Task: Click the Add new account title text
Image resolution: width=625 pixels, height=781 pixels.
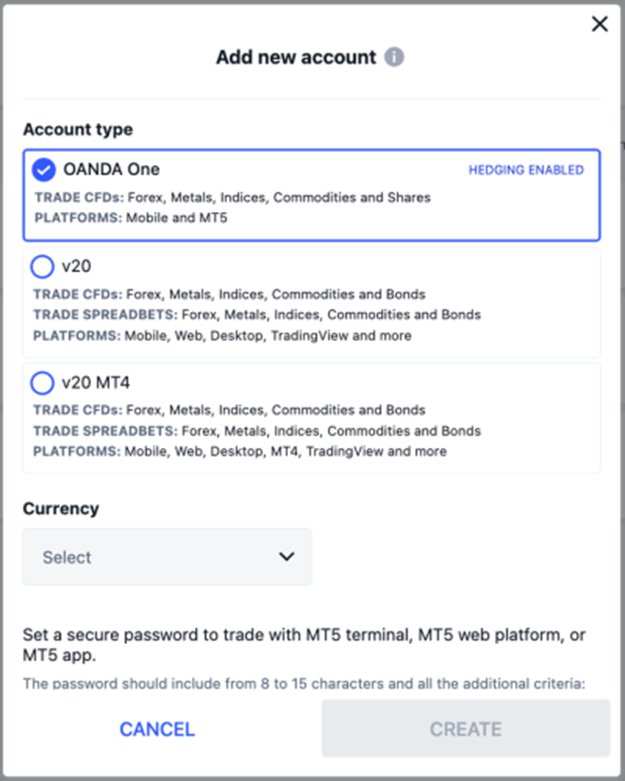Action: pyautogui.click(x=296, y=57)
